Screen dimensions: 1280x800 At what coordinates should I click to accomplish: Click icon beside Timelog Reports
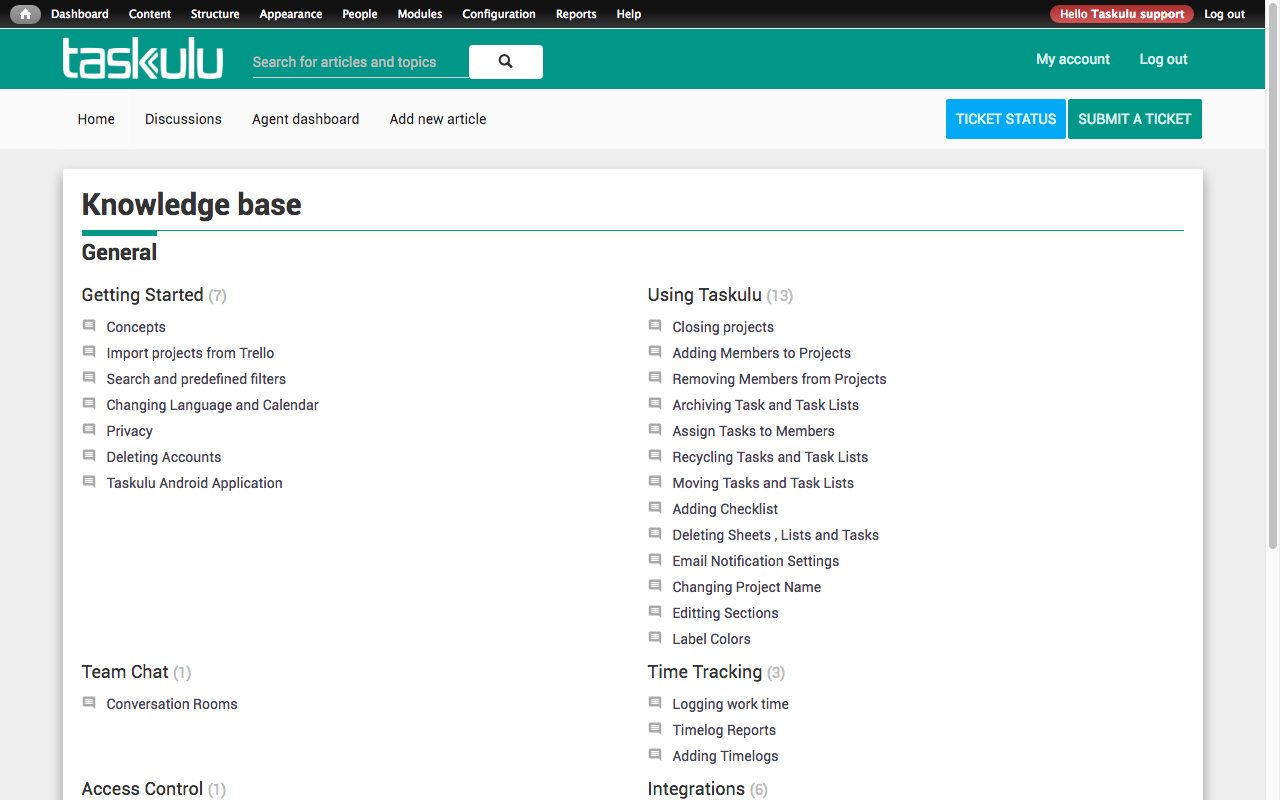pos(655,729)
